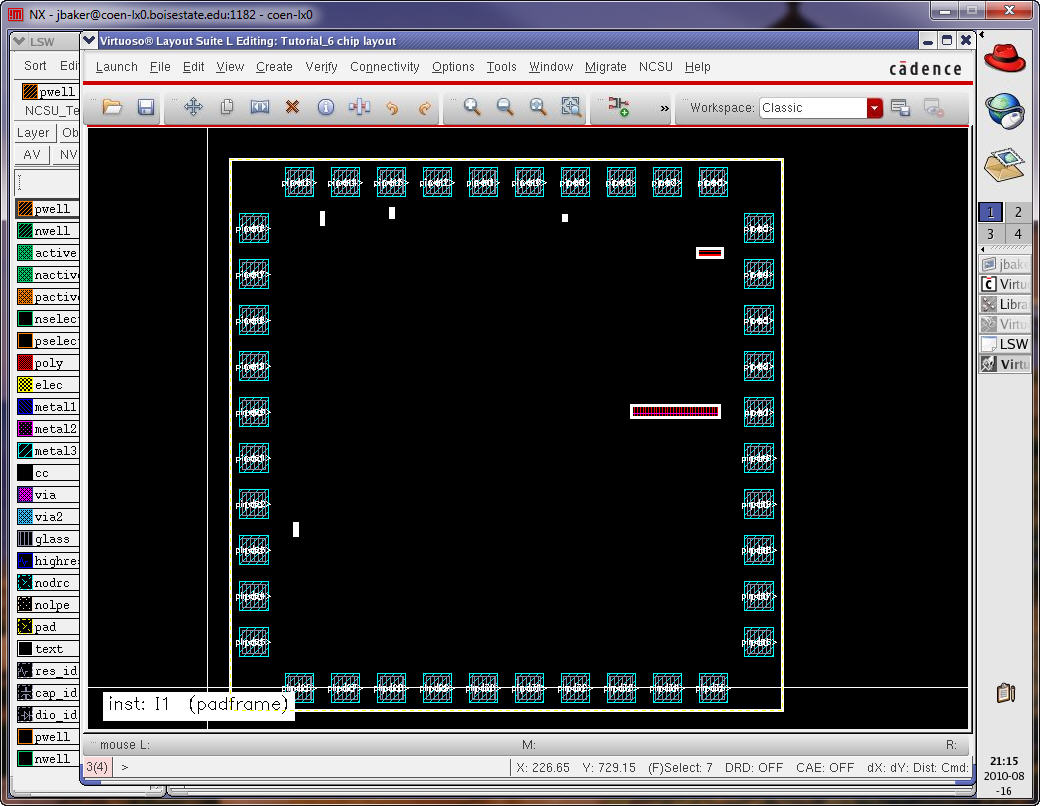Open the Create menu

(274, 67)
